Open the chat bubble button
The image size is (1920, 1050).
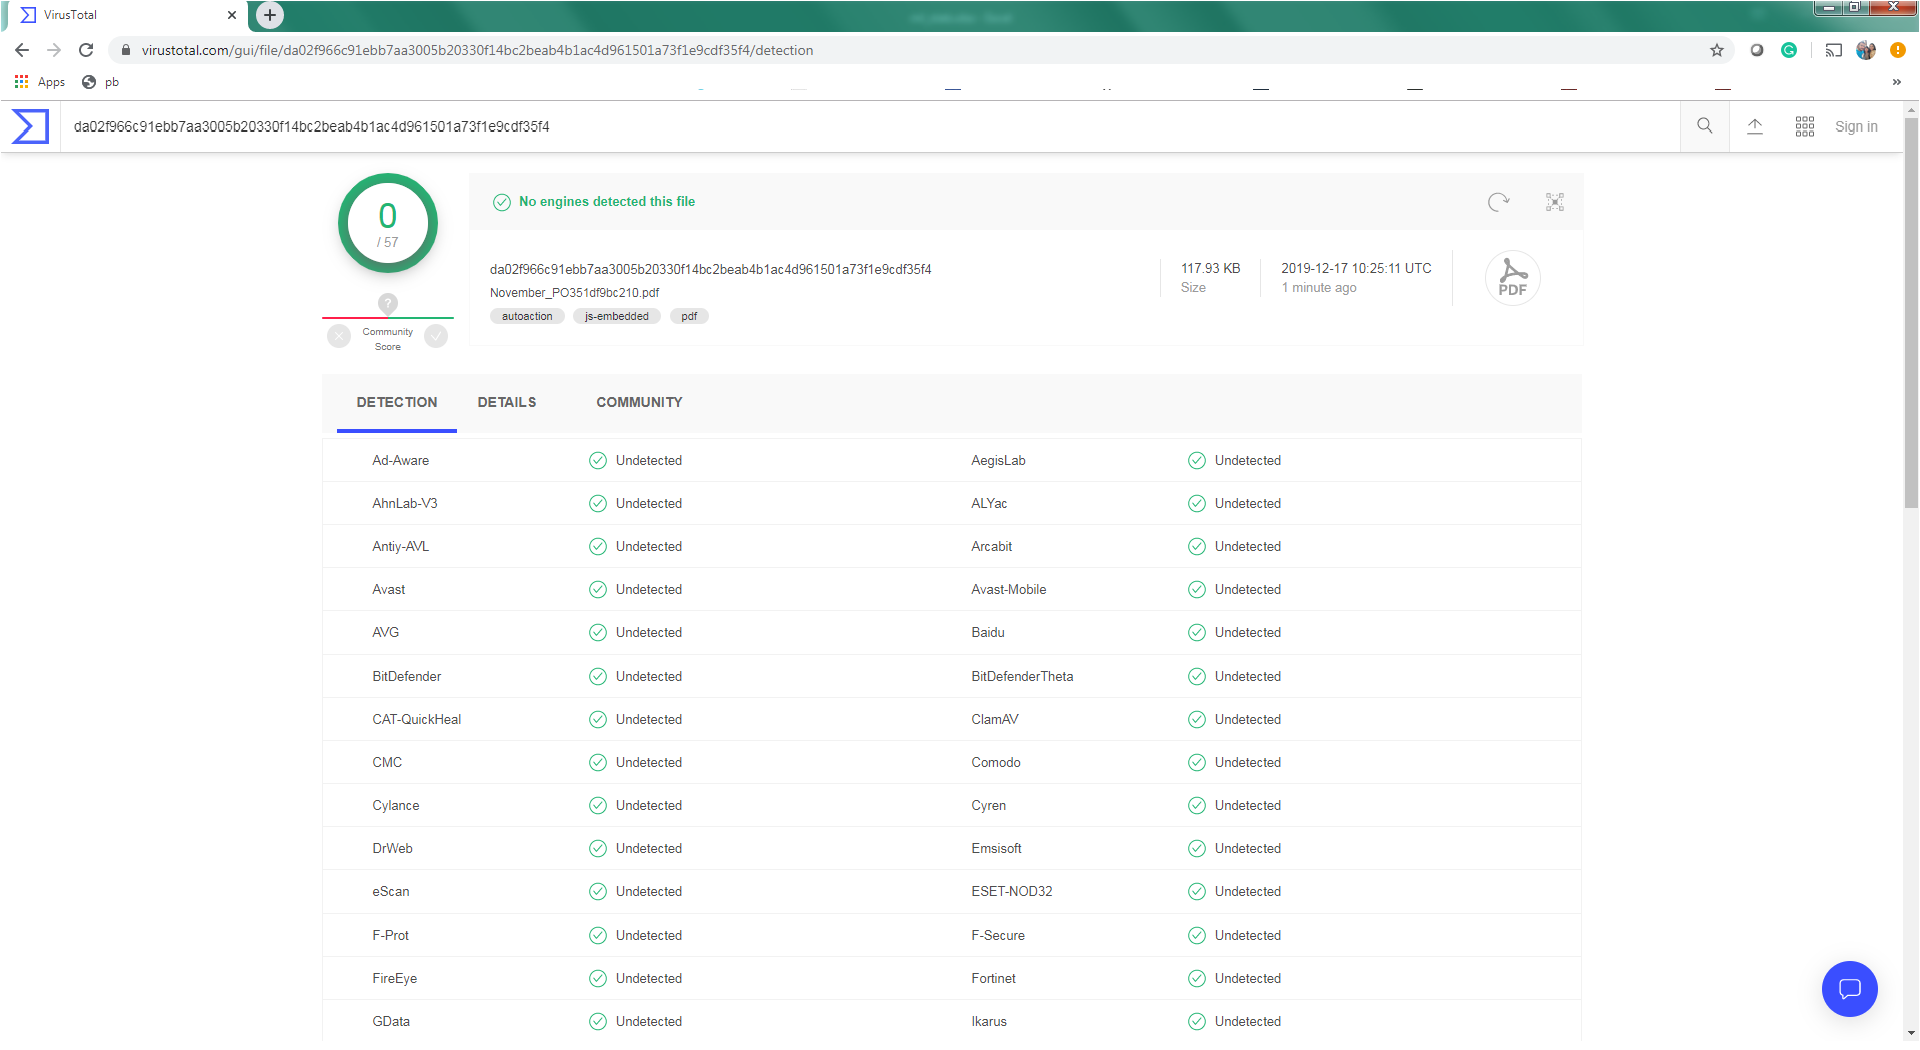(x=1849, y=989)
